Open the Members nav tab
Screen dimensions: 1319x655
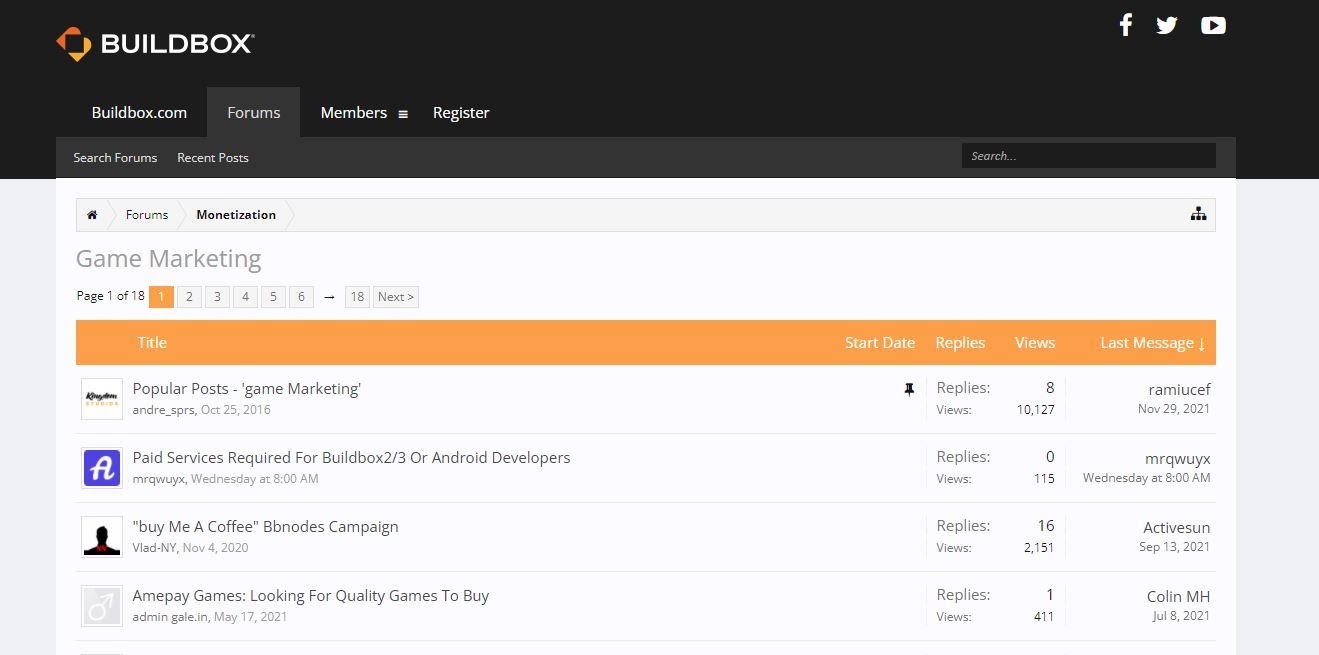(x=354, y=112)
